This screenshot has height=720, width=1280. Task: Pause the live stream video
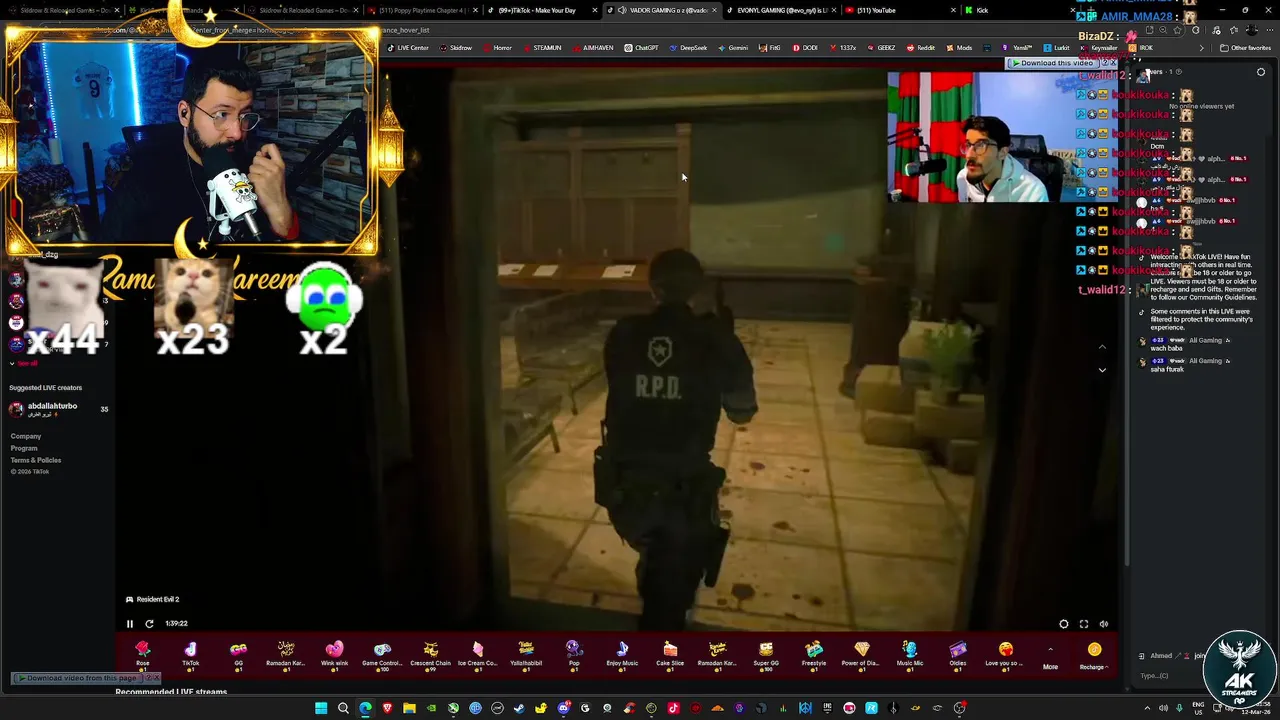coord(129,624)
